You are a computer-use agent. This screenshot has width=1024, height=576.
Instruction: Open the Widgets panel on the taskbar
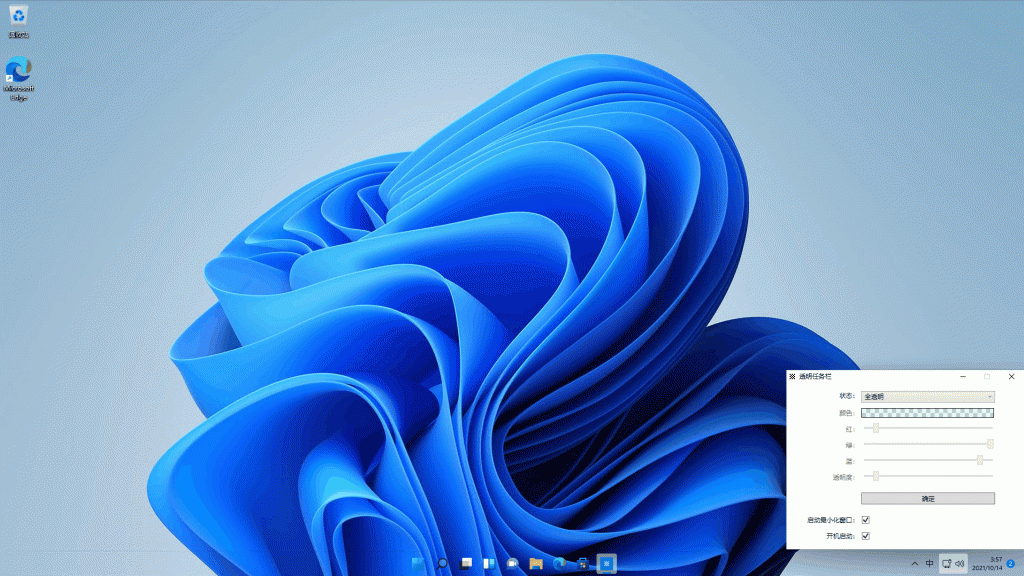[x=489, y=564]
